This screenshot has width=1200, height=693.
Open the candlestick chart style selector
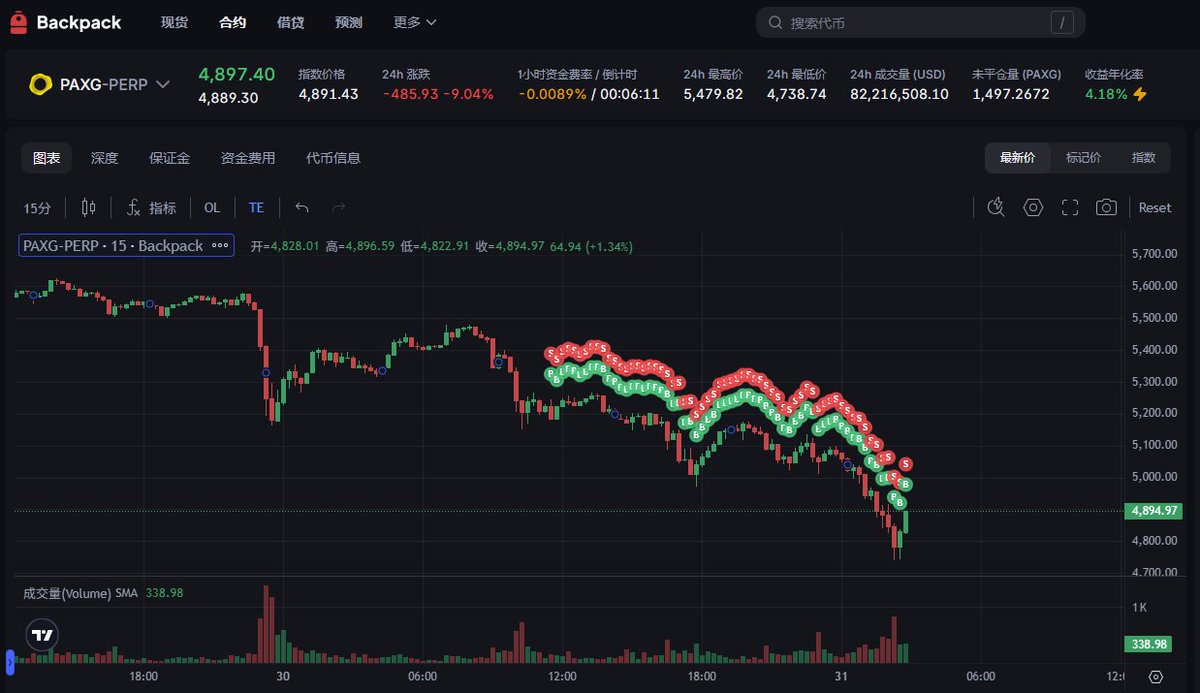(89, 208)
